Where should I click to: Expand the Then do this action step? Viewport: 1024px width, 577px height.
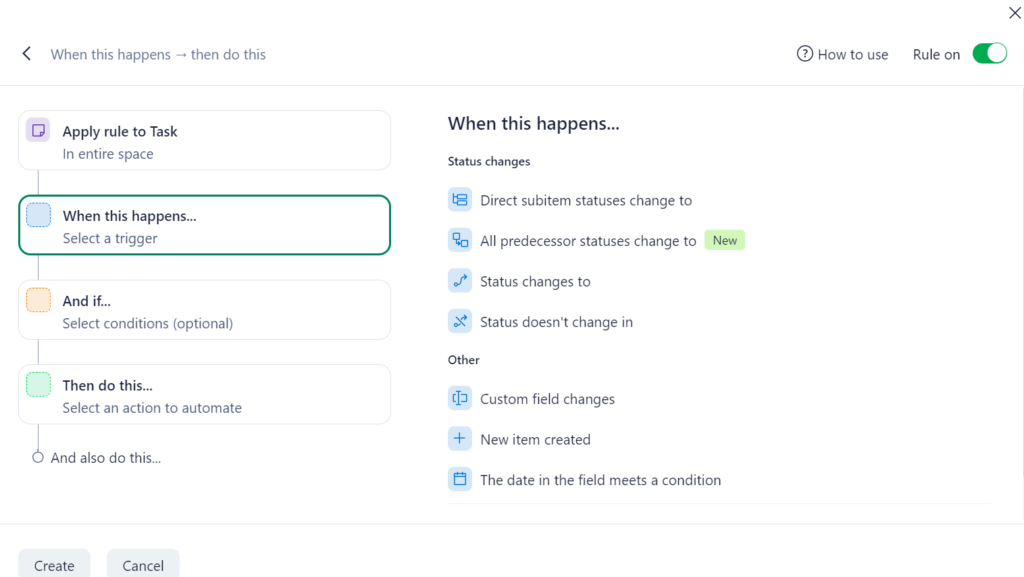pyautogui.click(x=204, y=393)
